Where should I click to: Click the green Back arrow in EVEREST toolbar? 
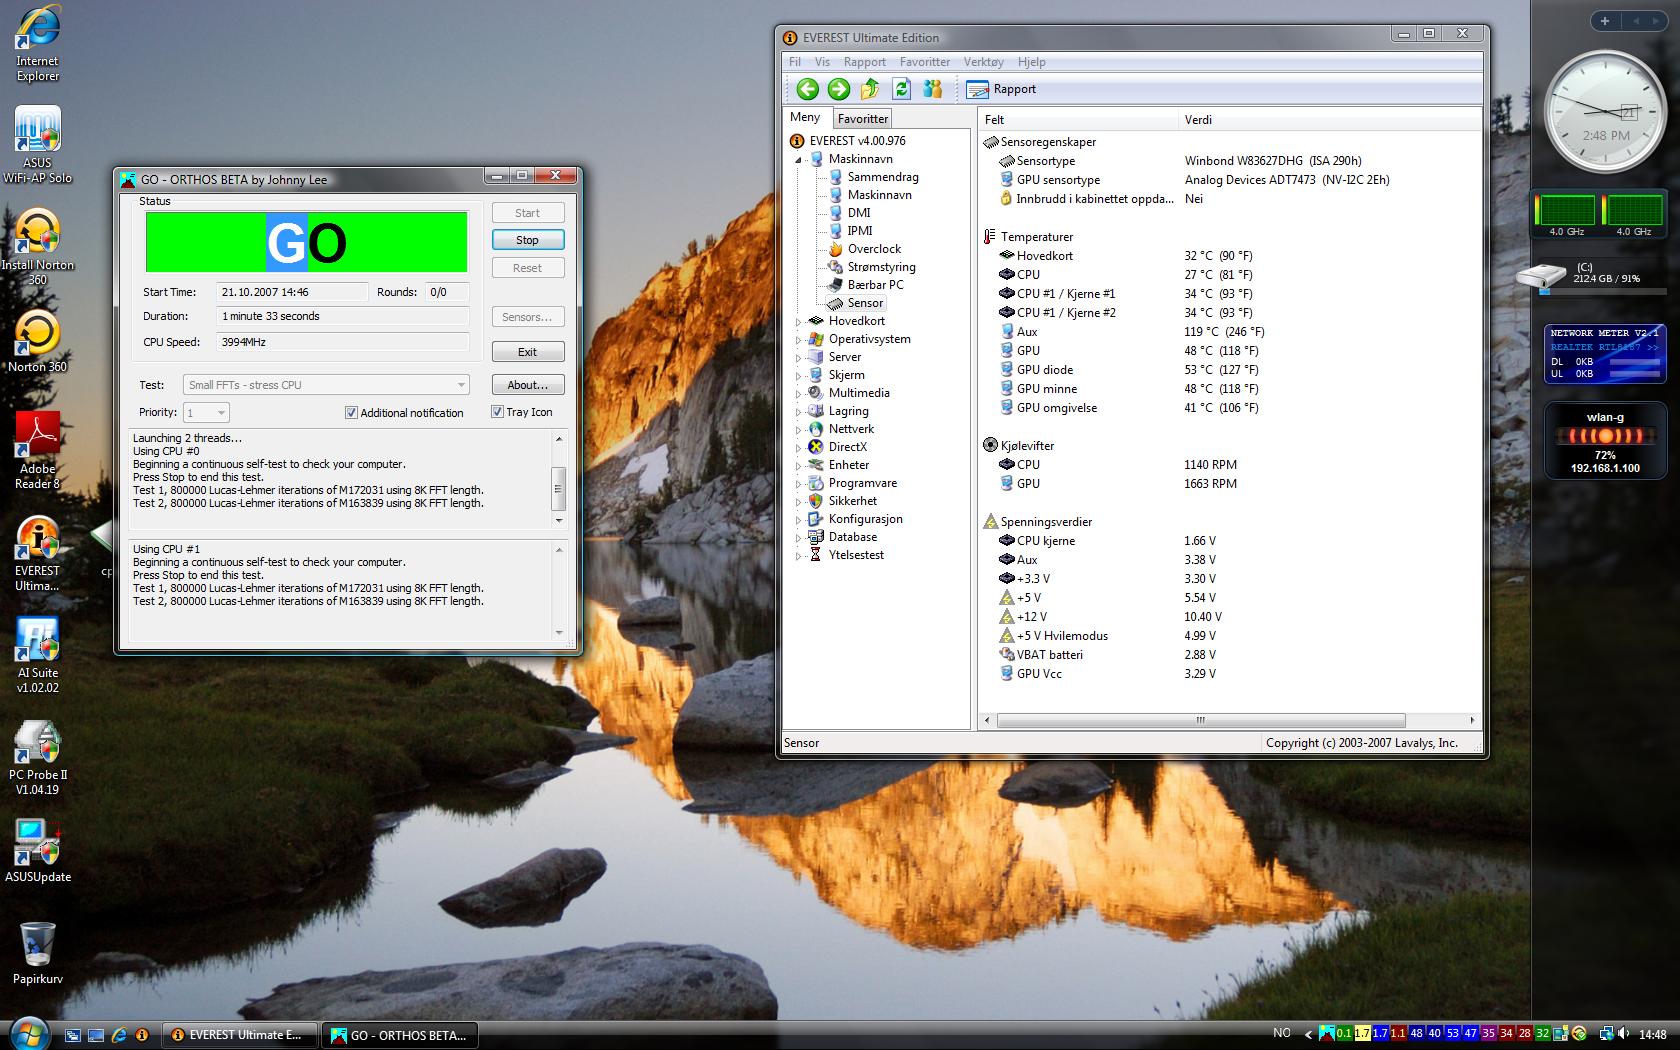click(x=807, y=89)
